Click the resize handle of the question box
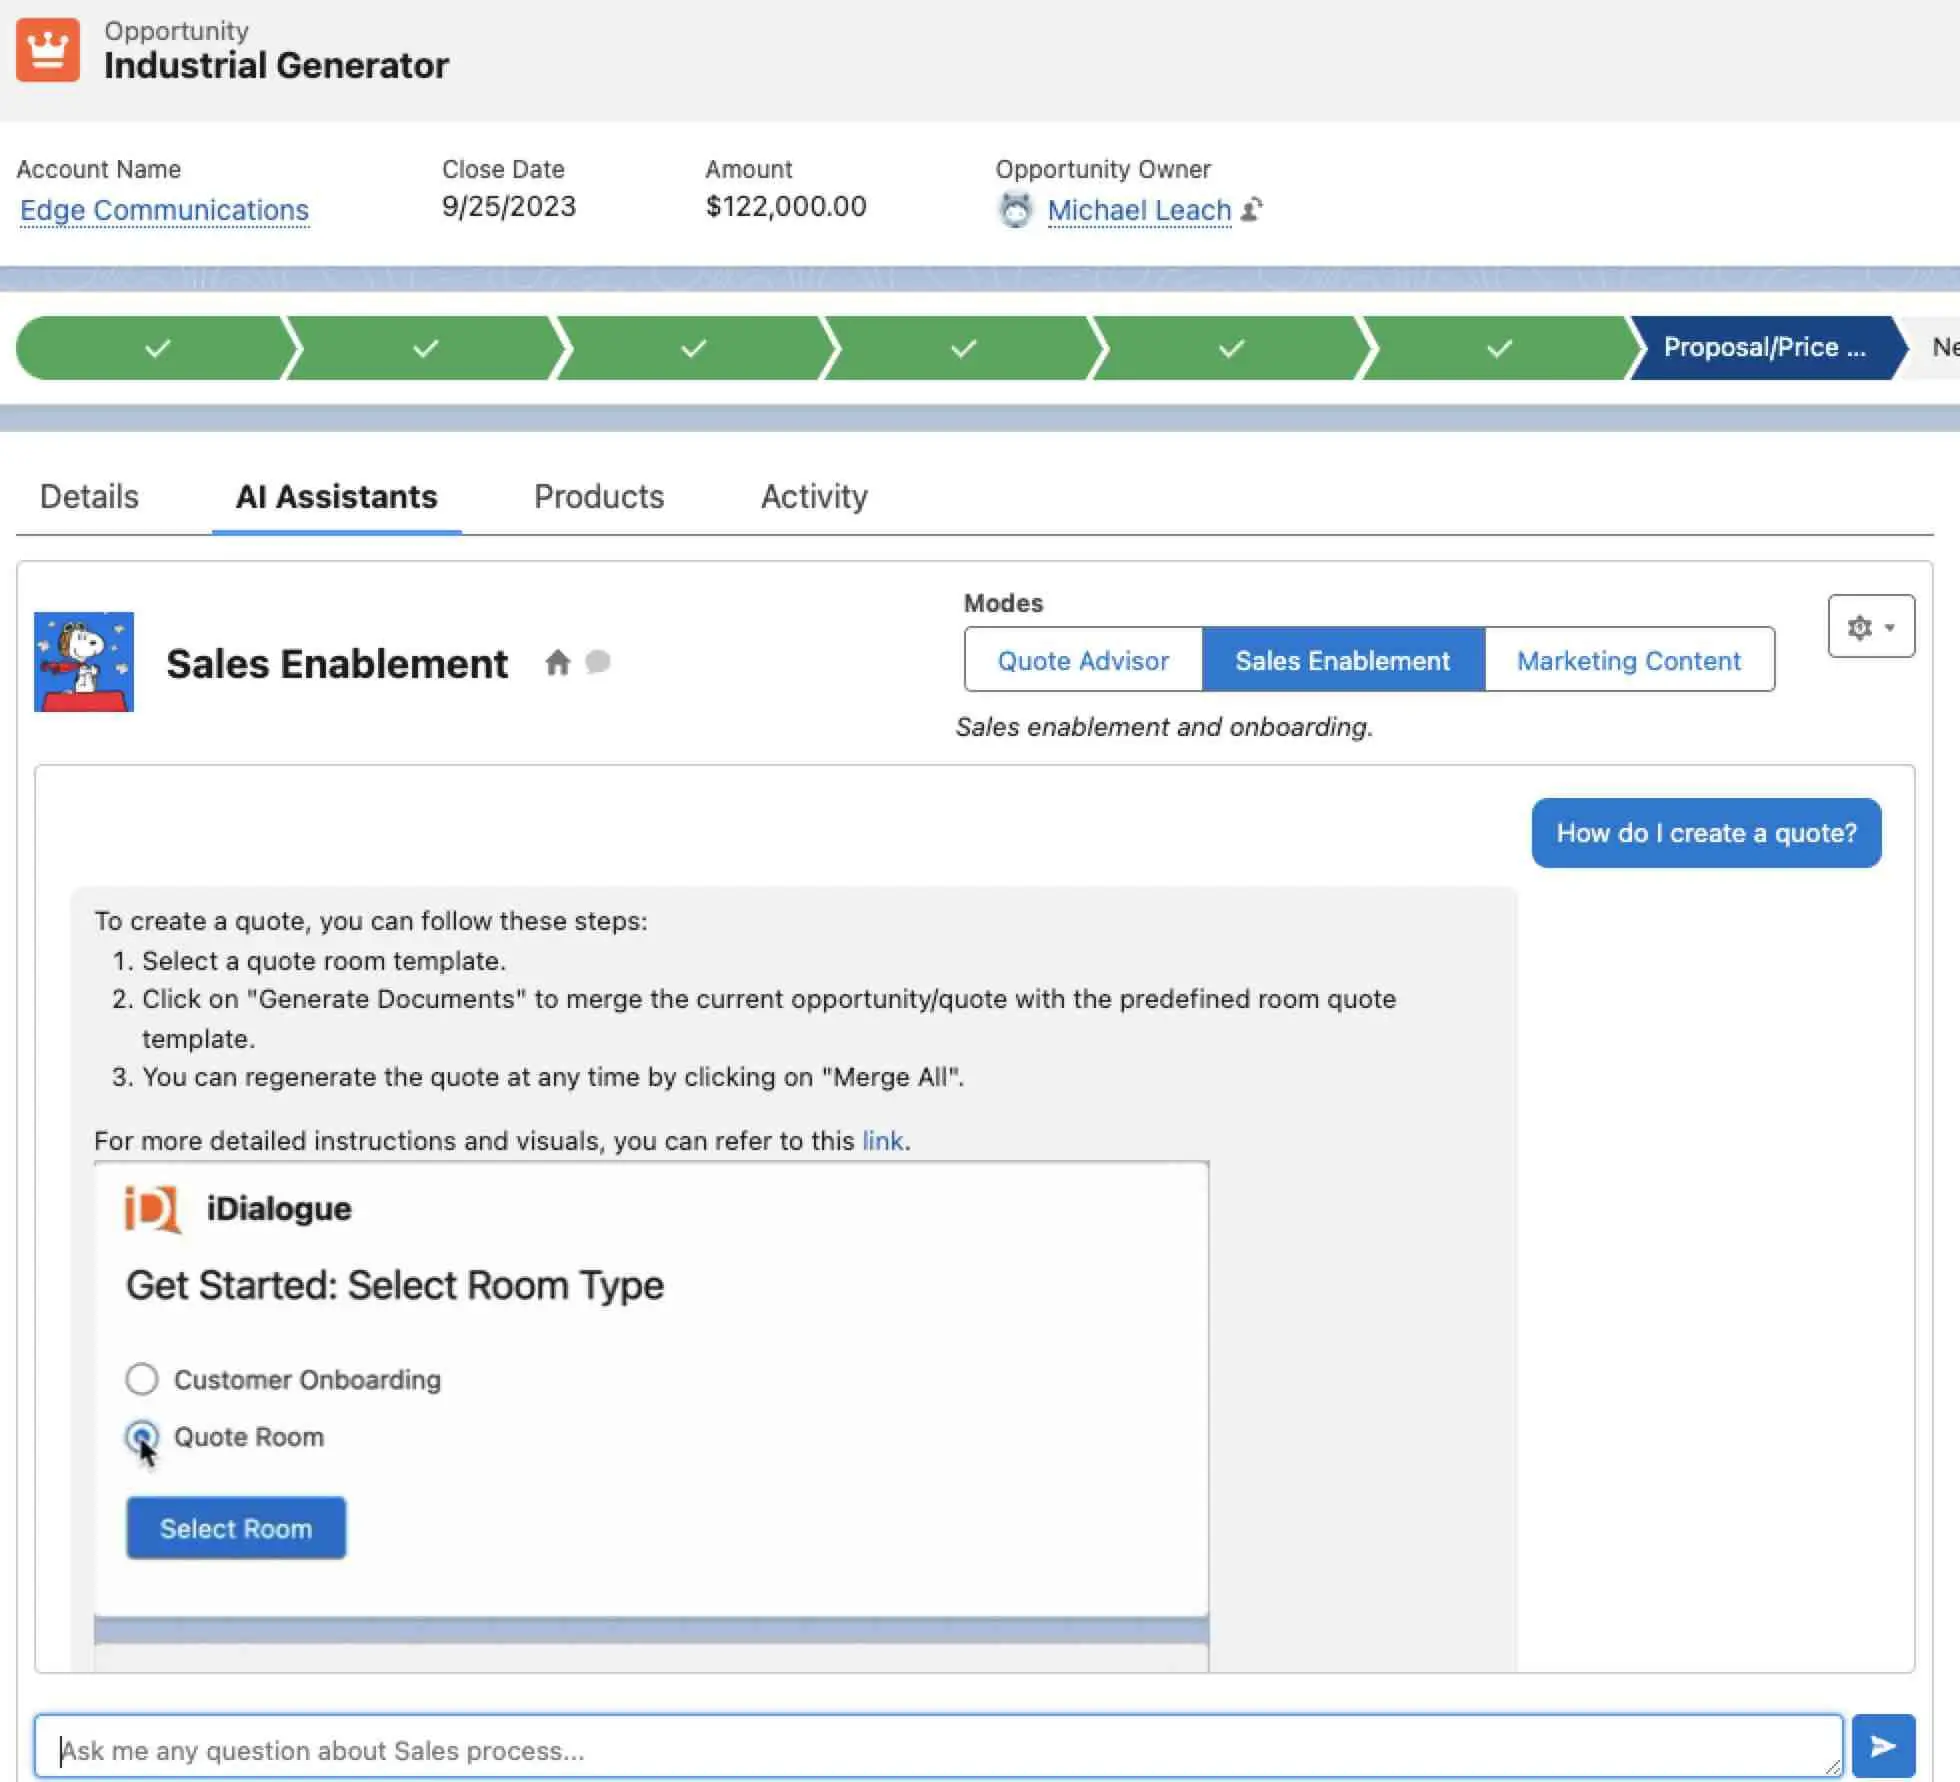Viewport: 1960px width, 1782px height. click(x=1832, y=1767)
